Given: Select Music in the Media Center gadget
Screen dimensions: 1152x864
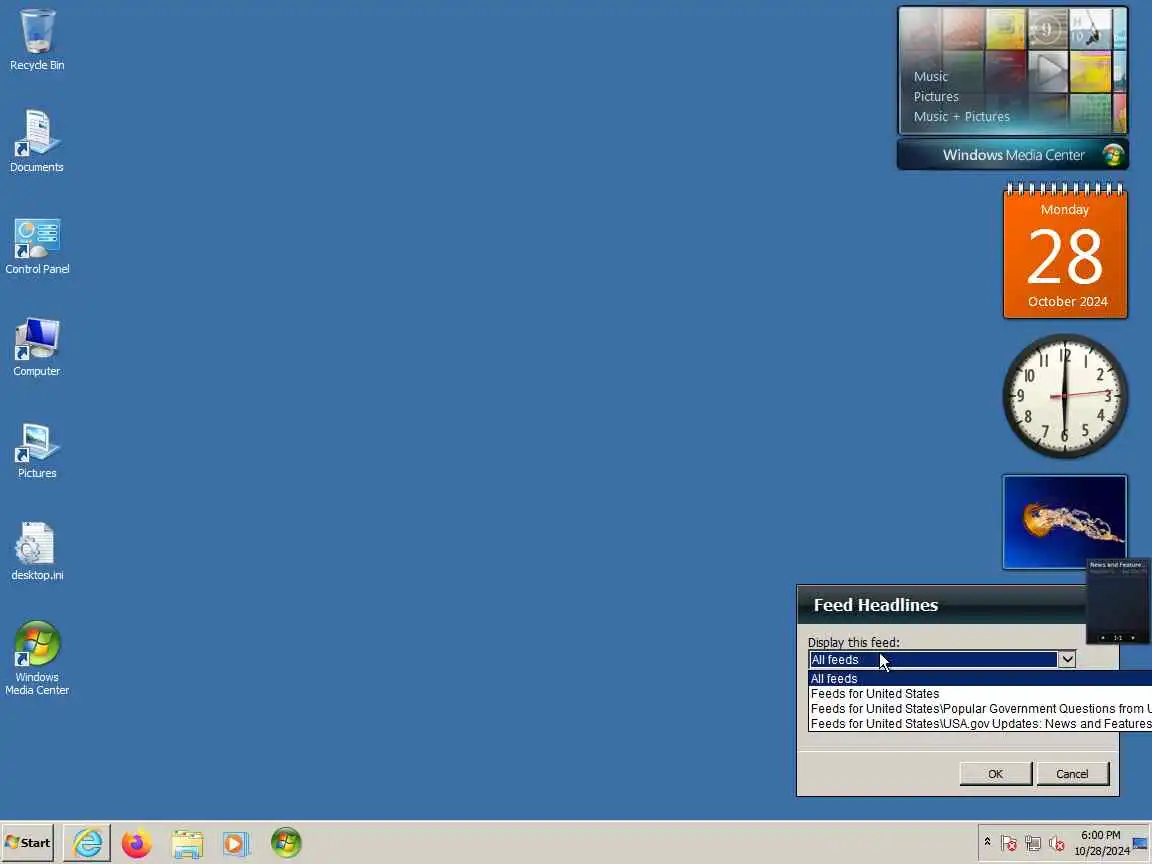Looking at the screenshot, I should [x=931, y=76].
